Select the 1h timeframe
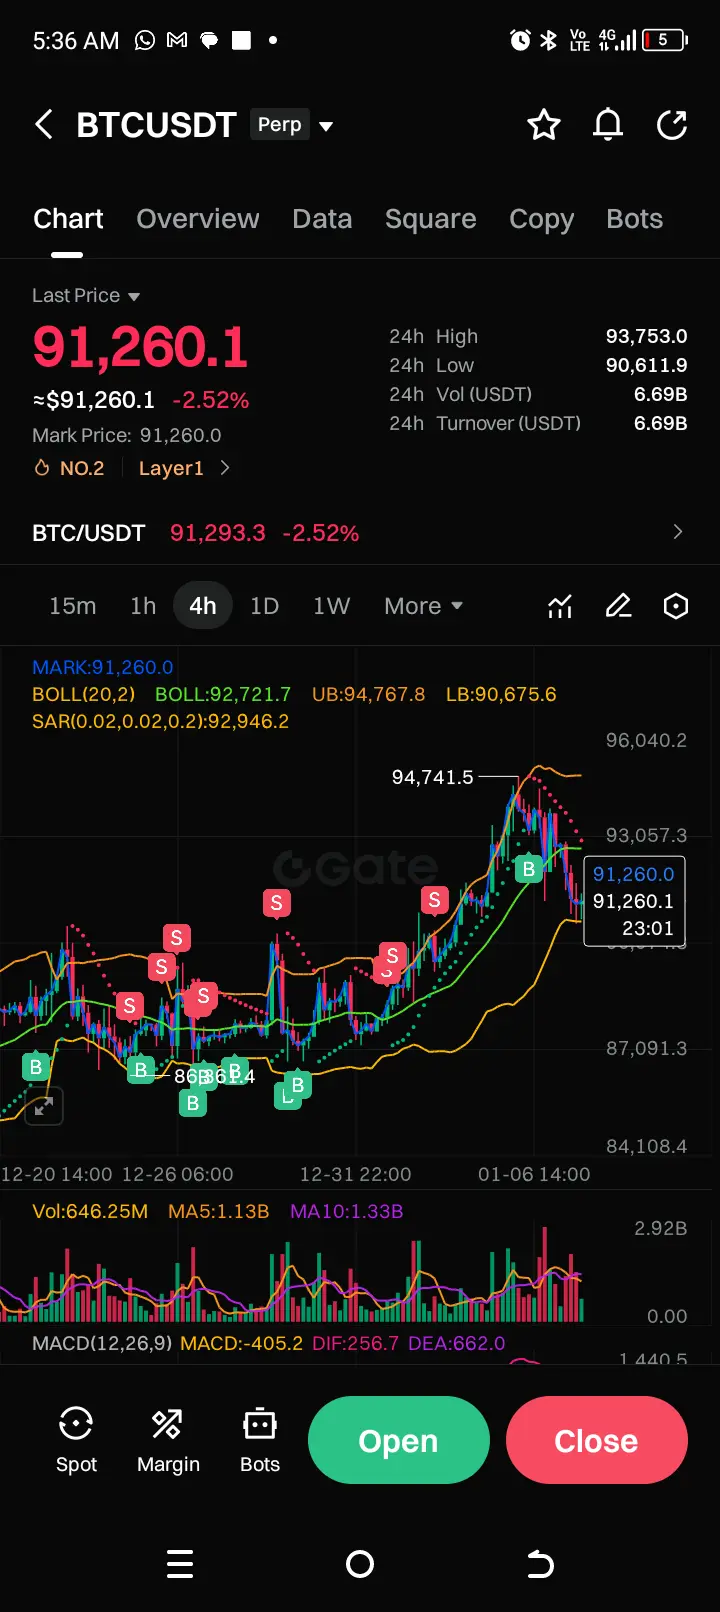Screen dimensions: 720x1612 143,606
